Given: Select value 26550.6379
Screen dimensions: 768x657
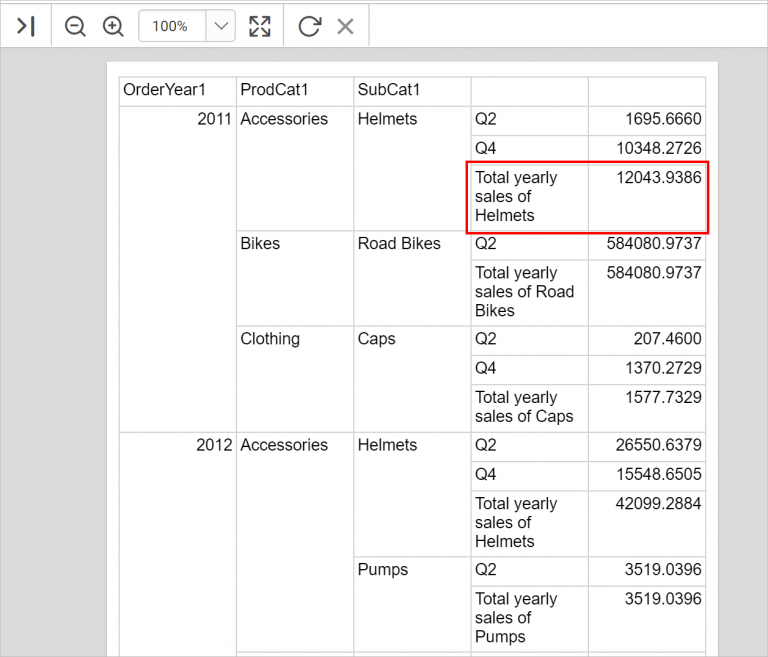Looking at the screenshot, I should pos(647,446).
